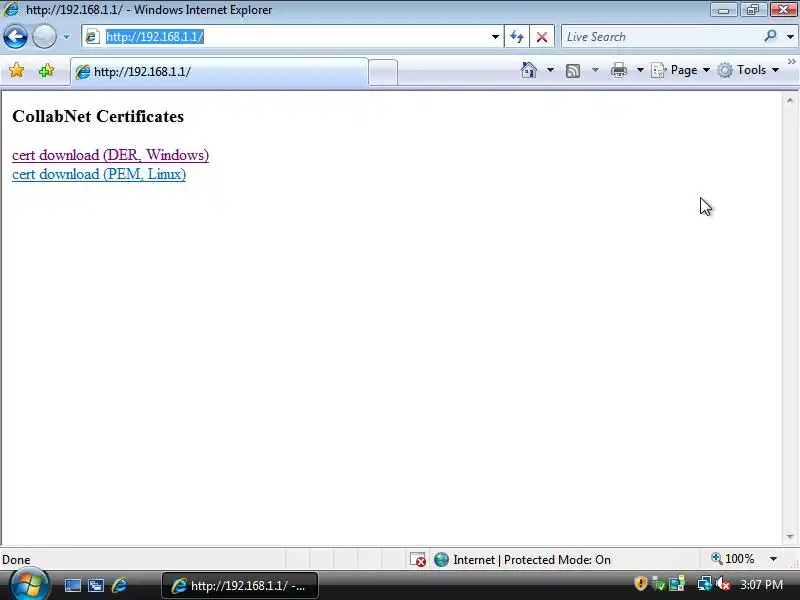Expand the Print options dropdown arrow
The width and height of the screenshot is (800, 600).
640,70
